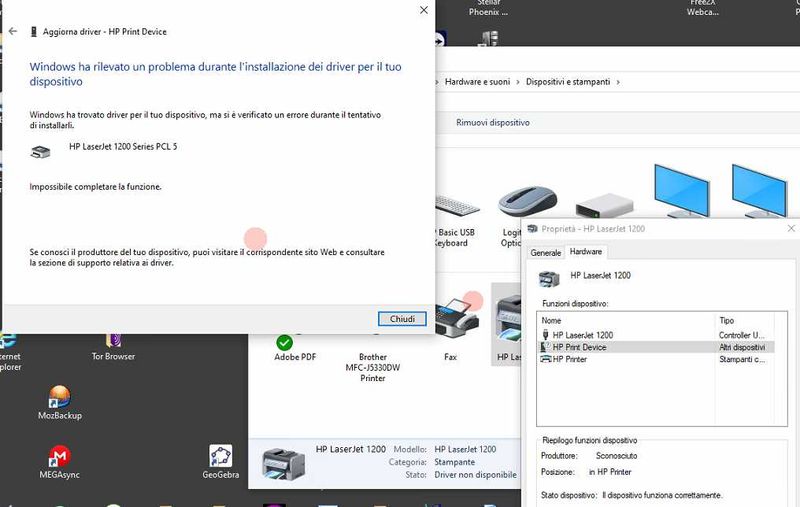The height and width of the screenshot is (507, 800).
Task: Open the Tor Browser desktop shortcut
Action: pyautogui.click(x=113, y=348)
